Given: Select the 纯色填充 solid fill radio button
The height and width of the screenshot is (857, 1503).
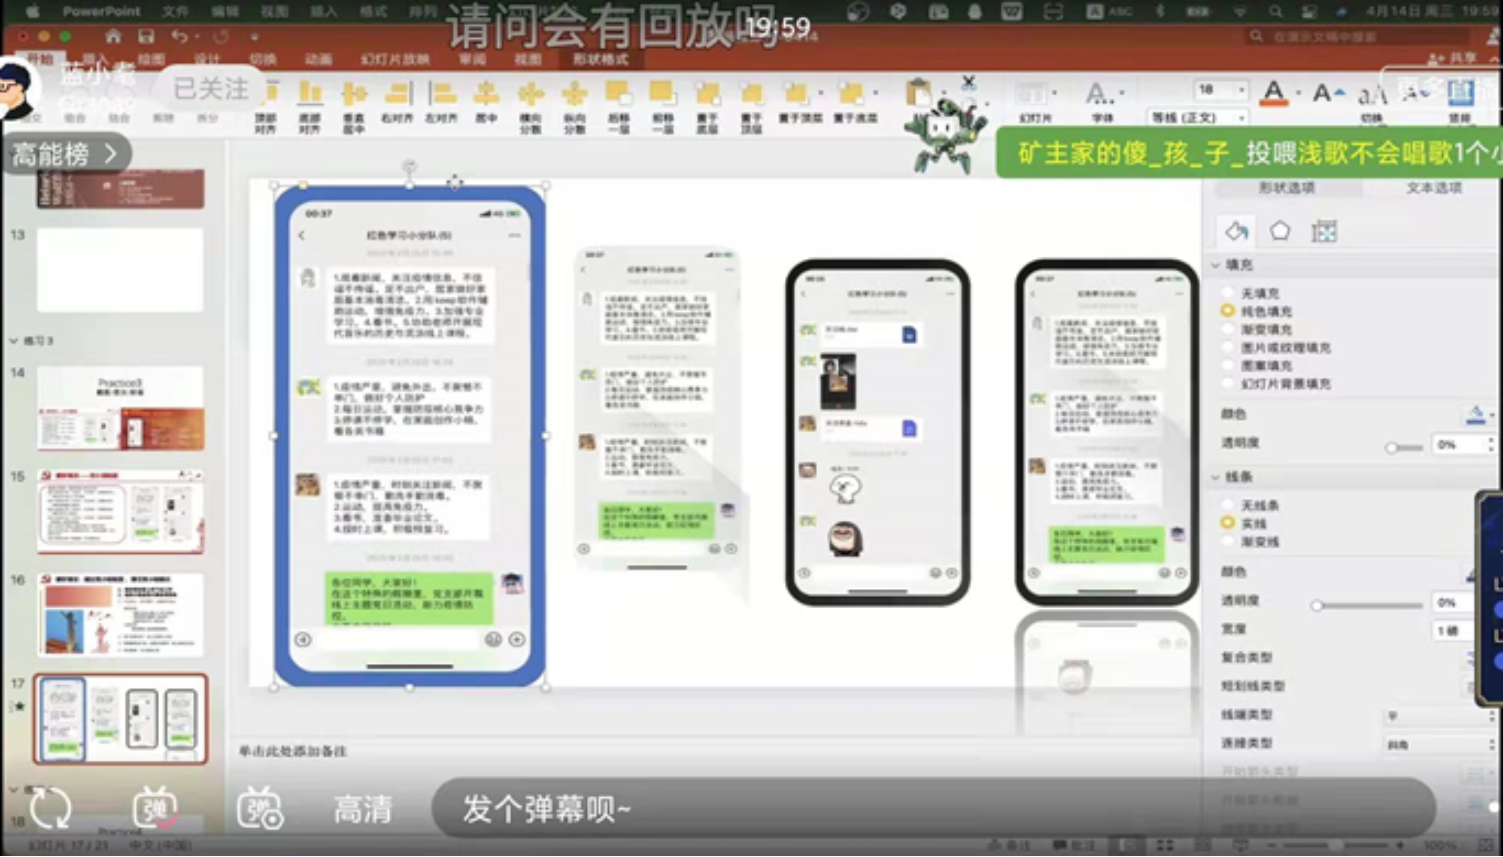Looking at the screenshot, I should 1230,311.
